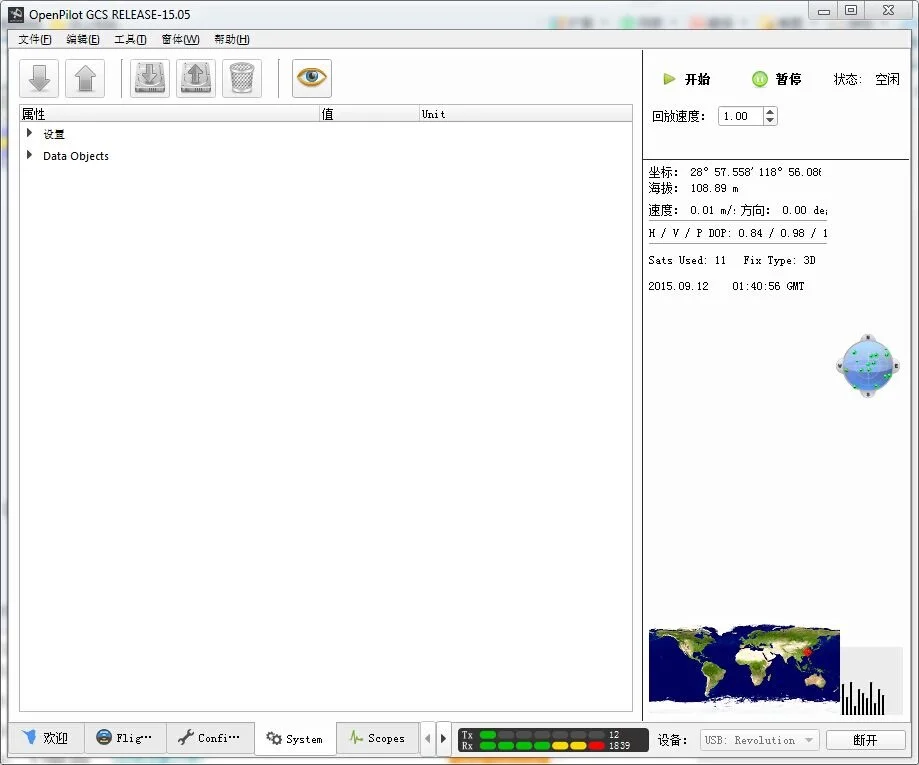The height and width of the screenshot is (765, 919).
Task: Minimize the OpenPilot GCS window
Action: point(824,11)
